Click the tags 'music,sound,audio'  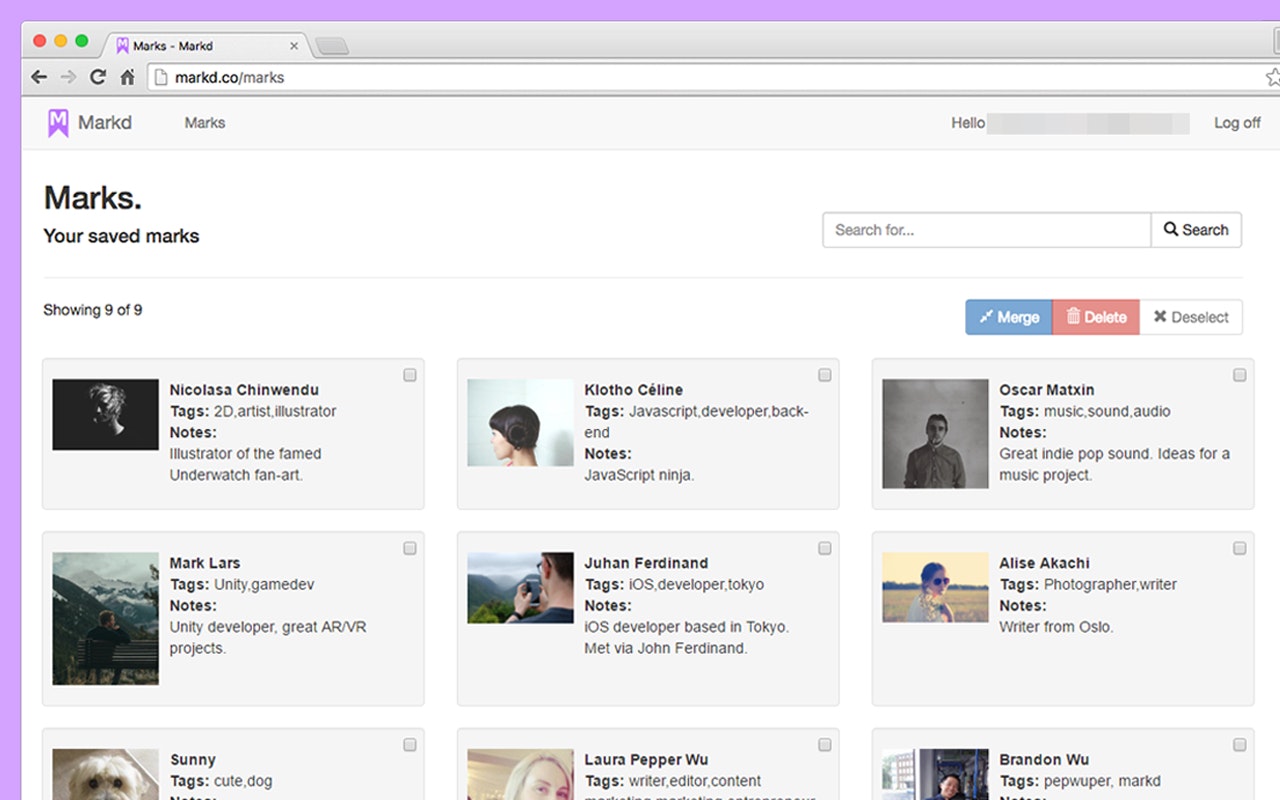coord(1107,411)
